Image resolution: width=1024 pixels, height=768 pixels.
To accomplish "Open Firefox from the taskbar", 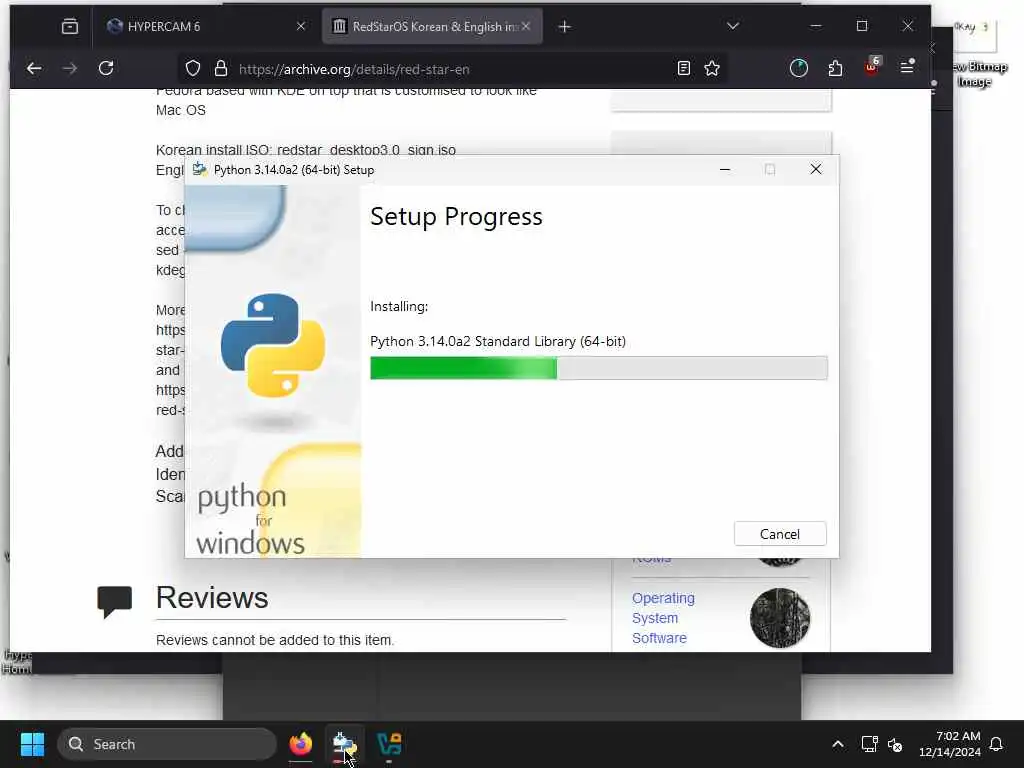I will [300, 744].
